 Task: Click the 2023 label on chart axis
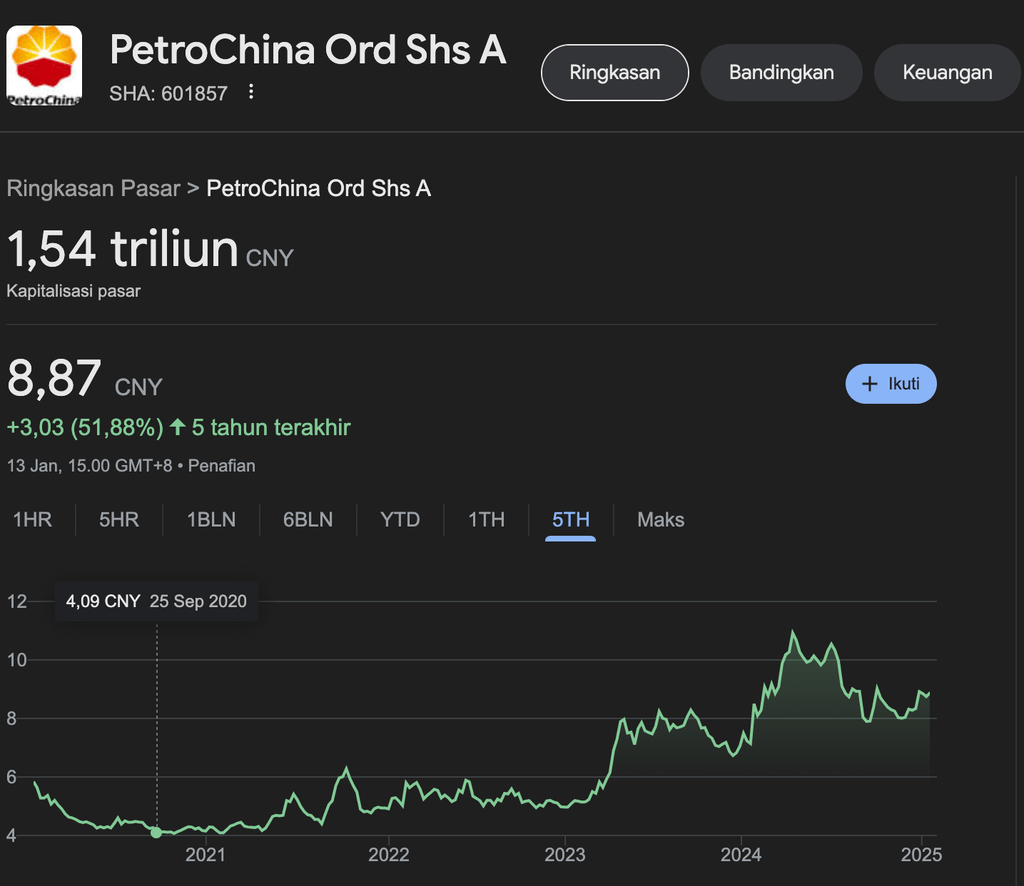click(564, 855)
